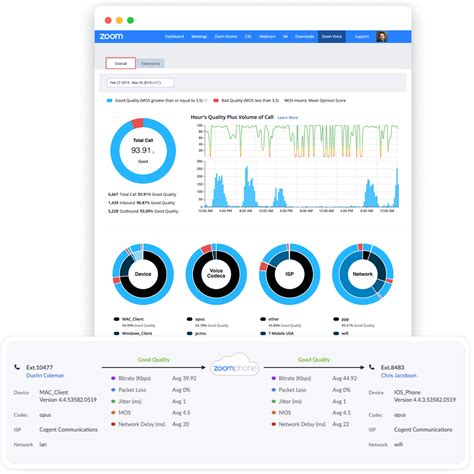Click the red Network Delay dot in right column
Image resolution: width=474 pixels, height=474 pixels.
tap(274, 424)
